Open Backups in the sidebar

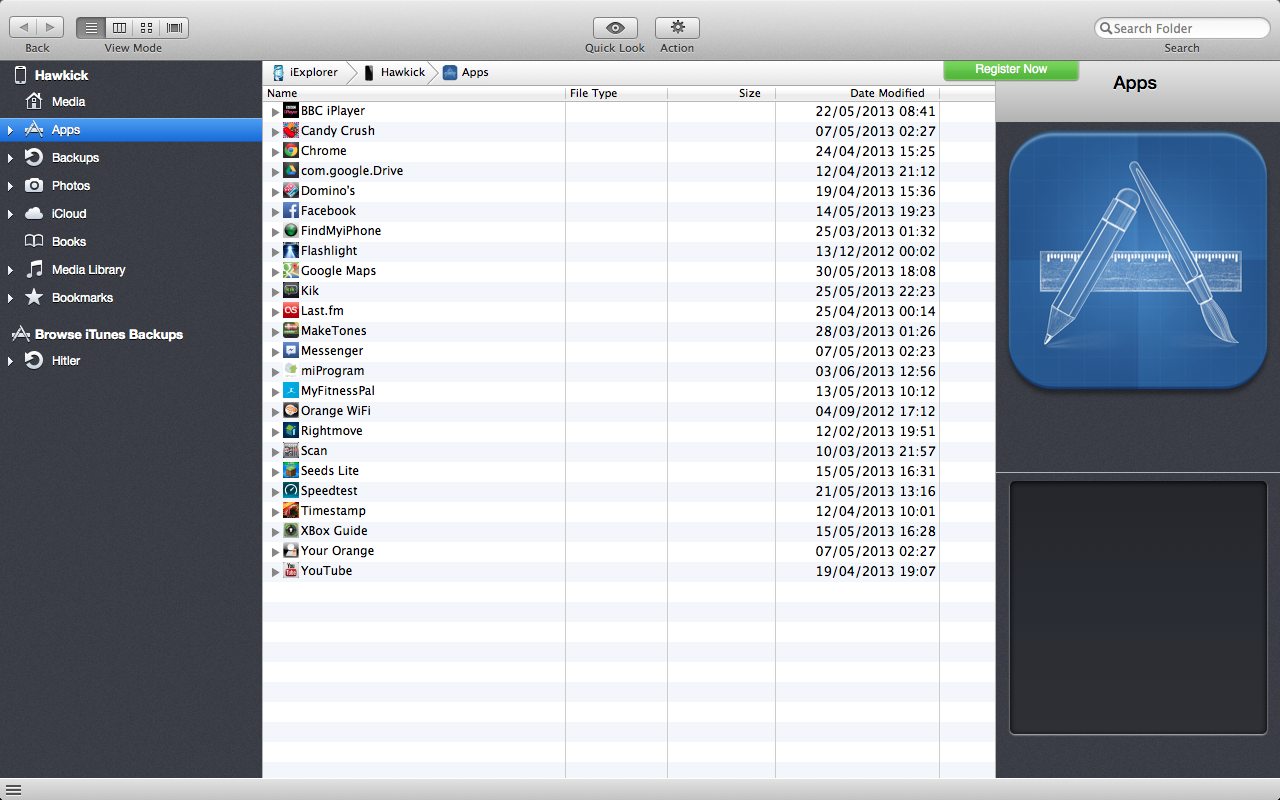coord(75,158)
